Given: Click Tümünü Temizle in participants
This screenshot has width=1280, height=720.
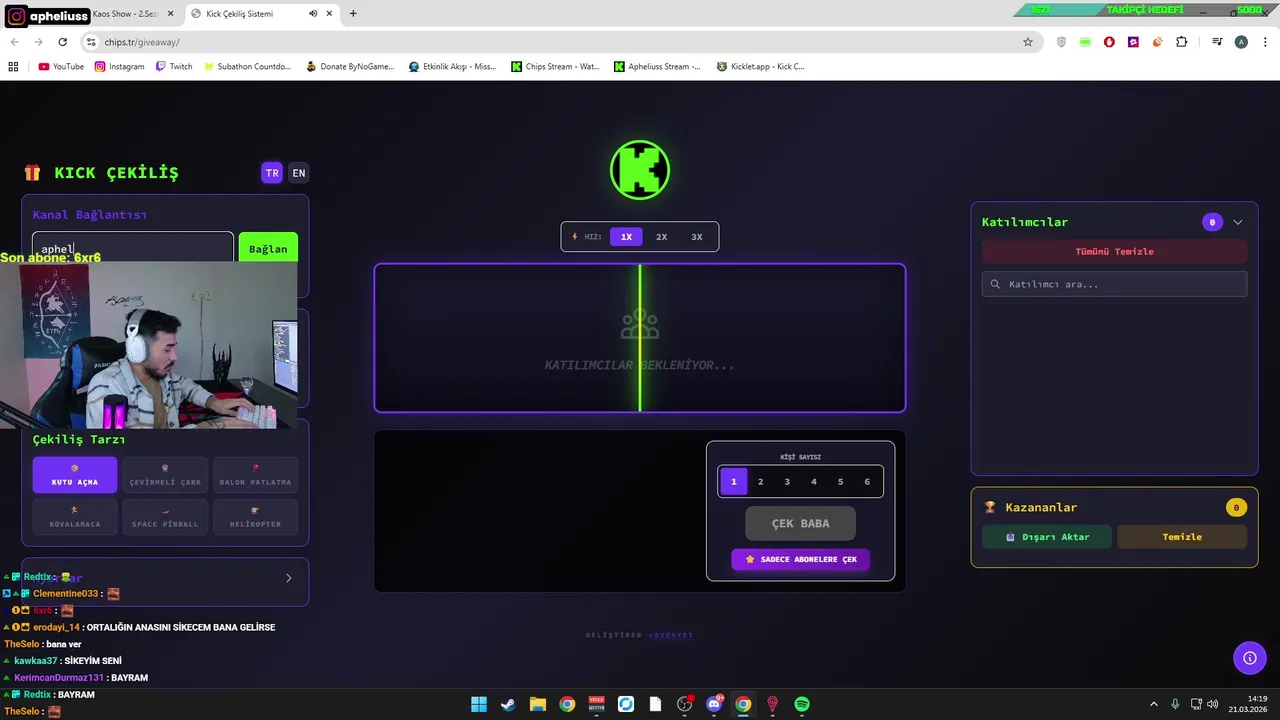Looking at the screenshot, I should (x=1114, y=251).
